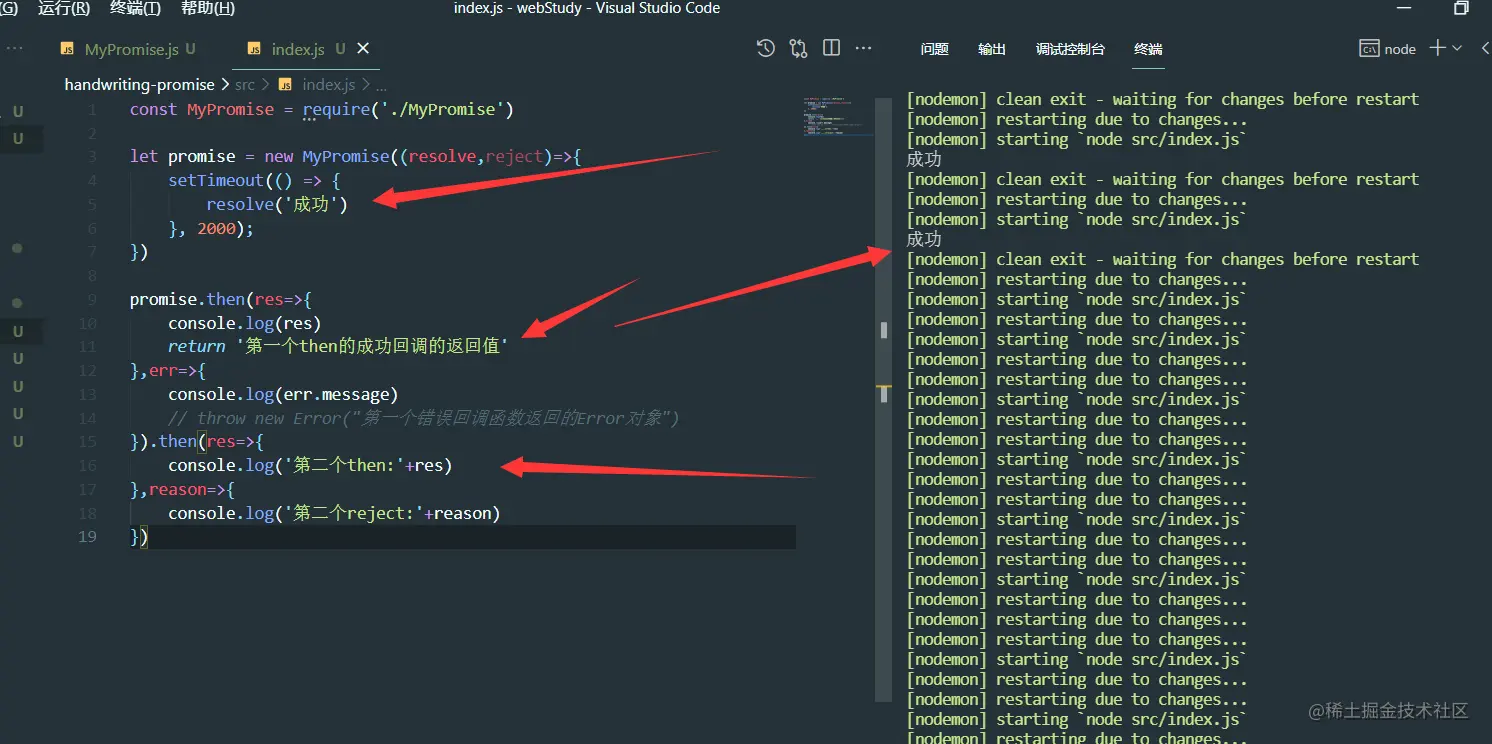1492x744 pixels.
Task: Click promise.then on line 9
Action: pos(187,299)
